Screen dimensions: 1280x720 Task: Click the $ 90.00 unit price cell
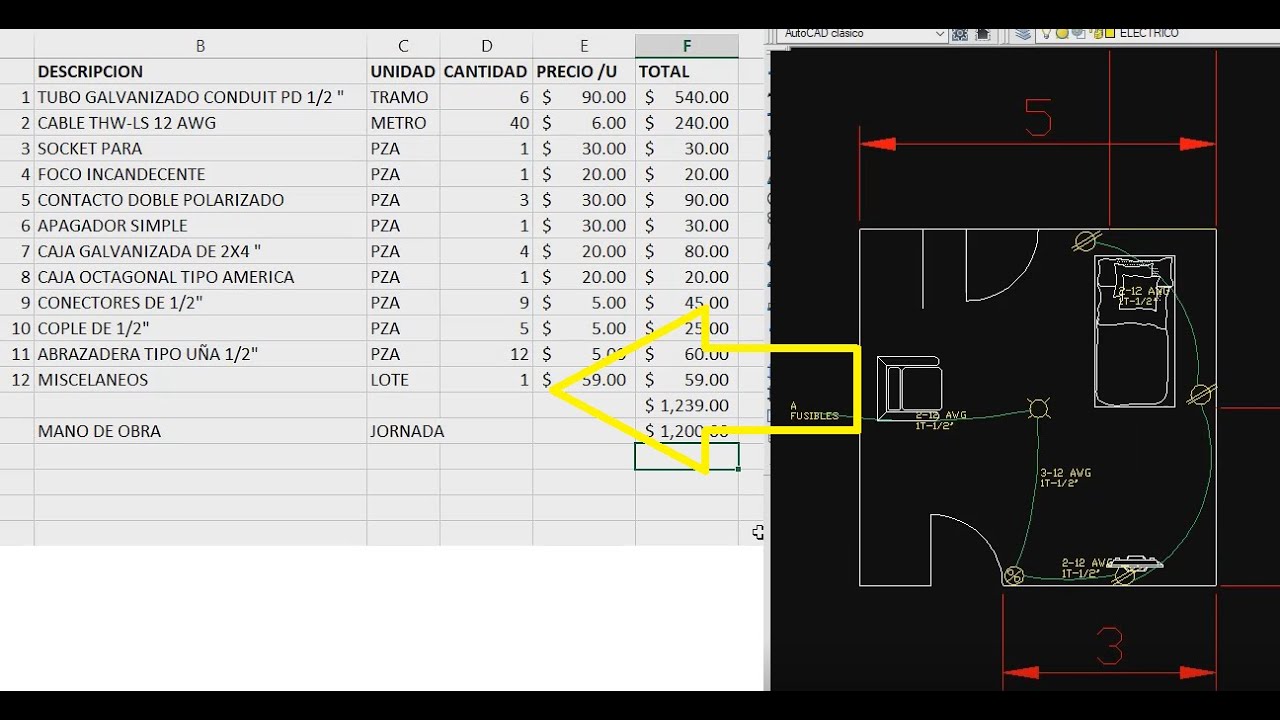pos(584,97)
